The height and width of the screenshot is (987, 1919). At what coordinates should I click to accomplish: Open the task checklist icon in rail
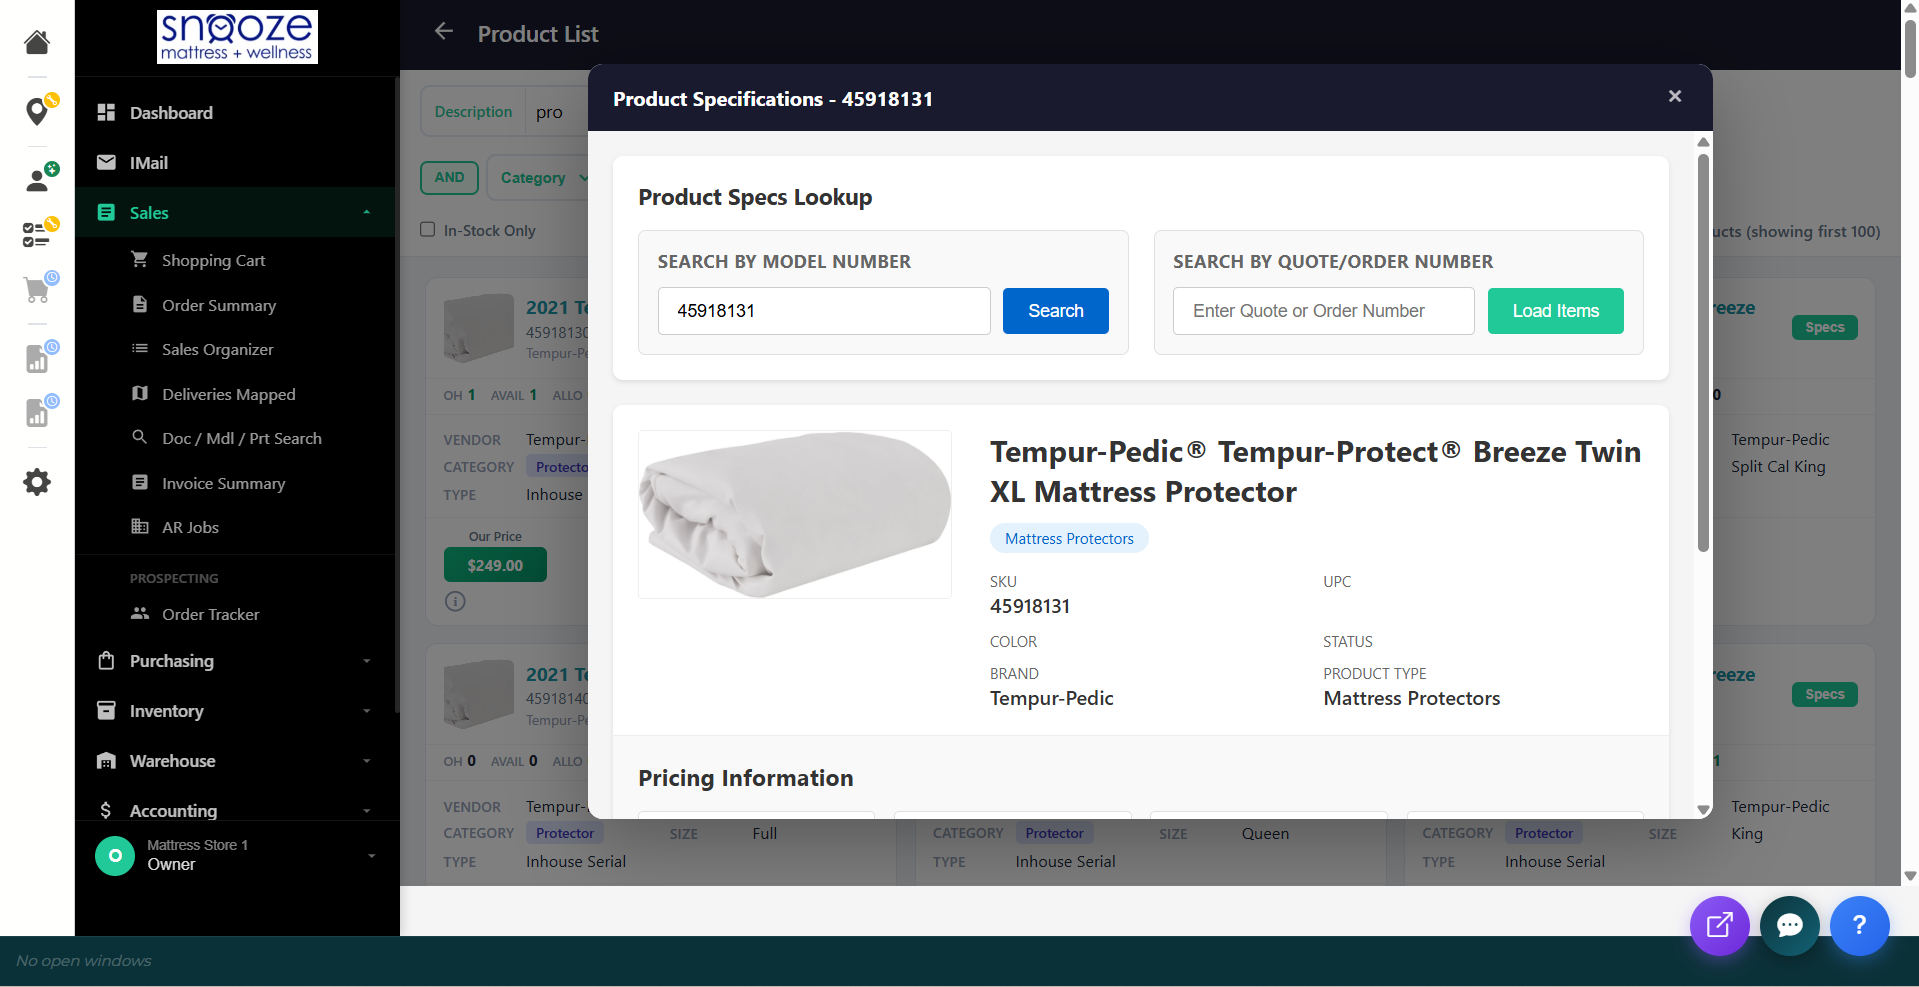tap(39, 234)
